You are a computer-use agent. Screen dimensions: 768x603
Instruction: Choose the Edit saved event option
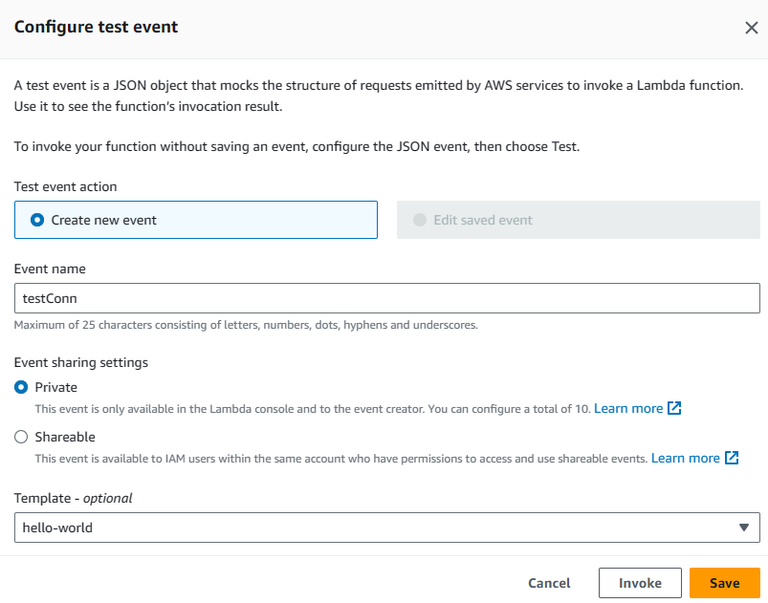419,220
